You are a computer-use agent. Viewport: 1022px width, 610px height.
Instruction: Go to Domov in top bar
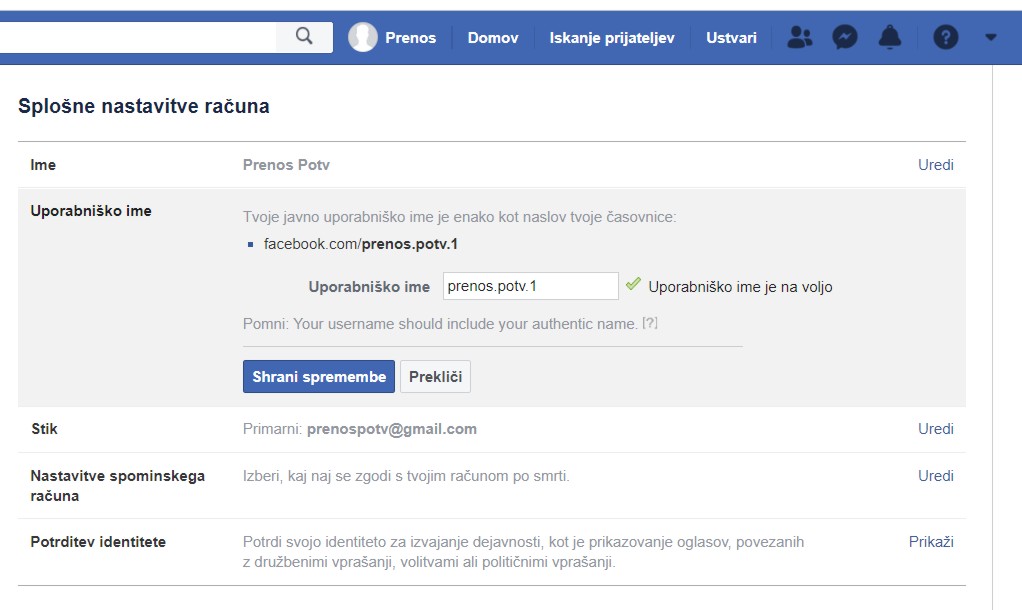pos(493,38)
